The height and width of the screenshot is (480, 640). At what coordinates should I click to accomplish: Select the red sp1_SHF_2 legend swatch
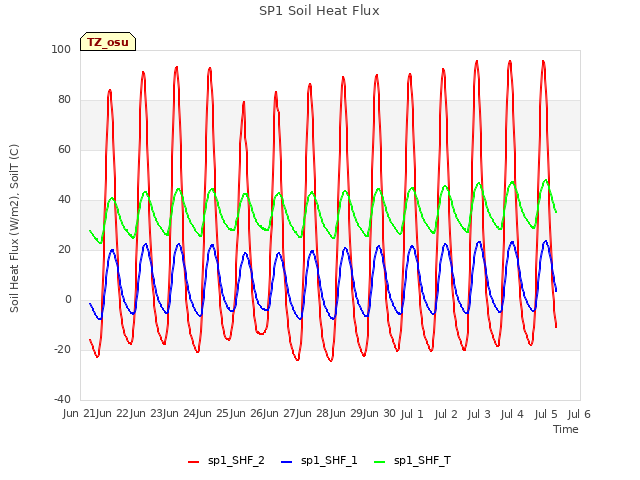coord(193,461)
